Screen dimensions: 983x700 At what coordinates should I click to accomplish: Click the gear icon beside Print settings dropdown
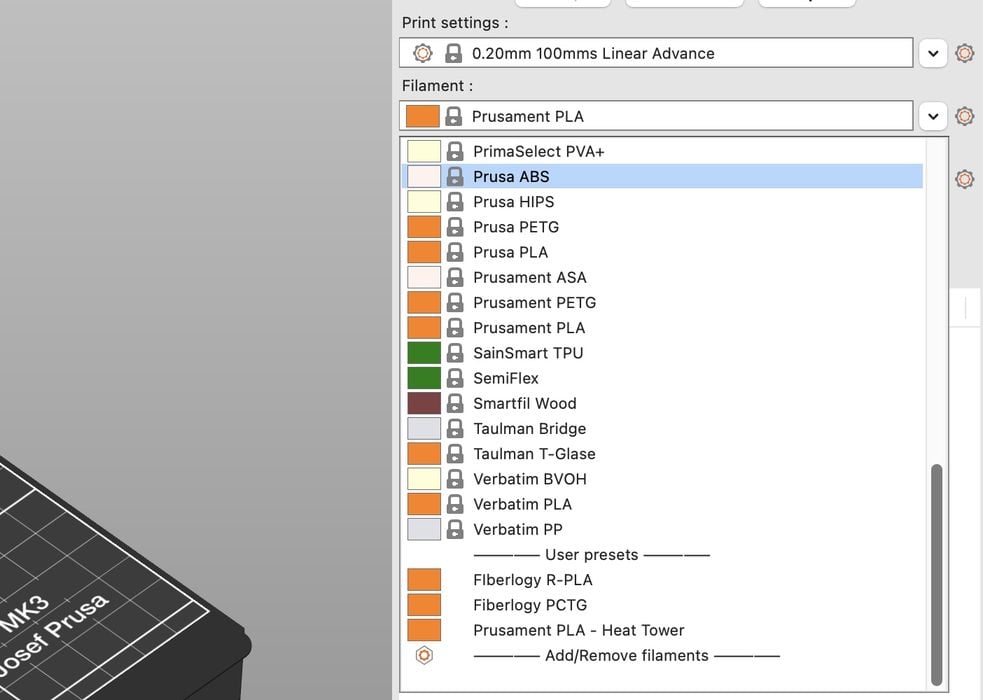pyautogui.click(x=964, y=53)
